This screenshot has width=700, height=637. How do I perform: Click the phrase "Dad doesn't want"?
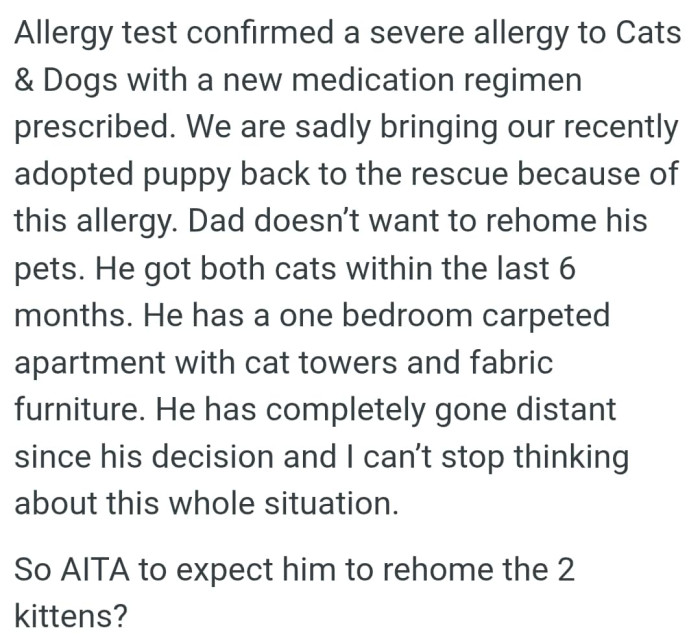[316, 220]
